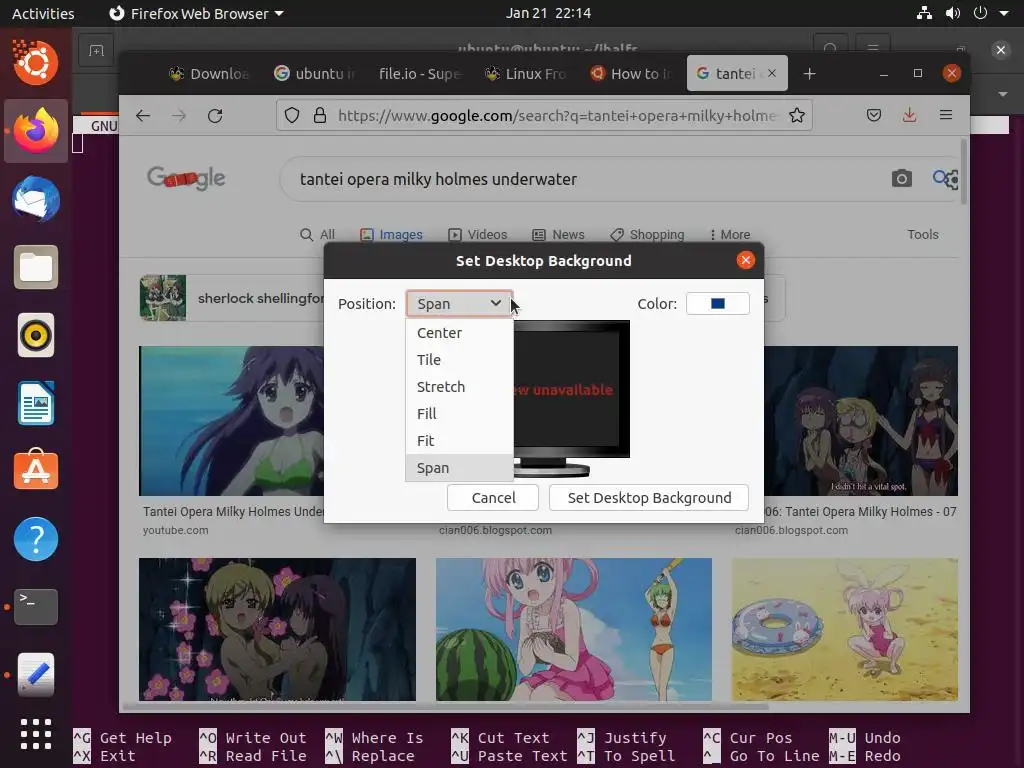Open sherlock shellingford suggestion chip
Image resolution: width=1024 pixels, height=768 pixels.
click(232, 298)
